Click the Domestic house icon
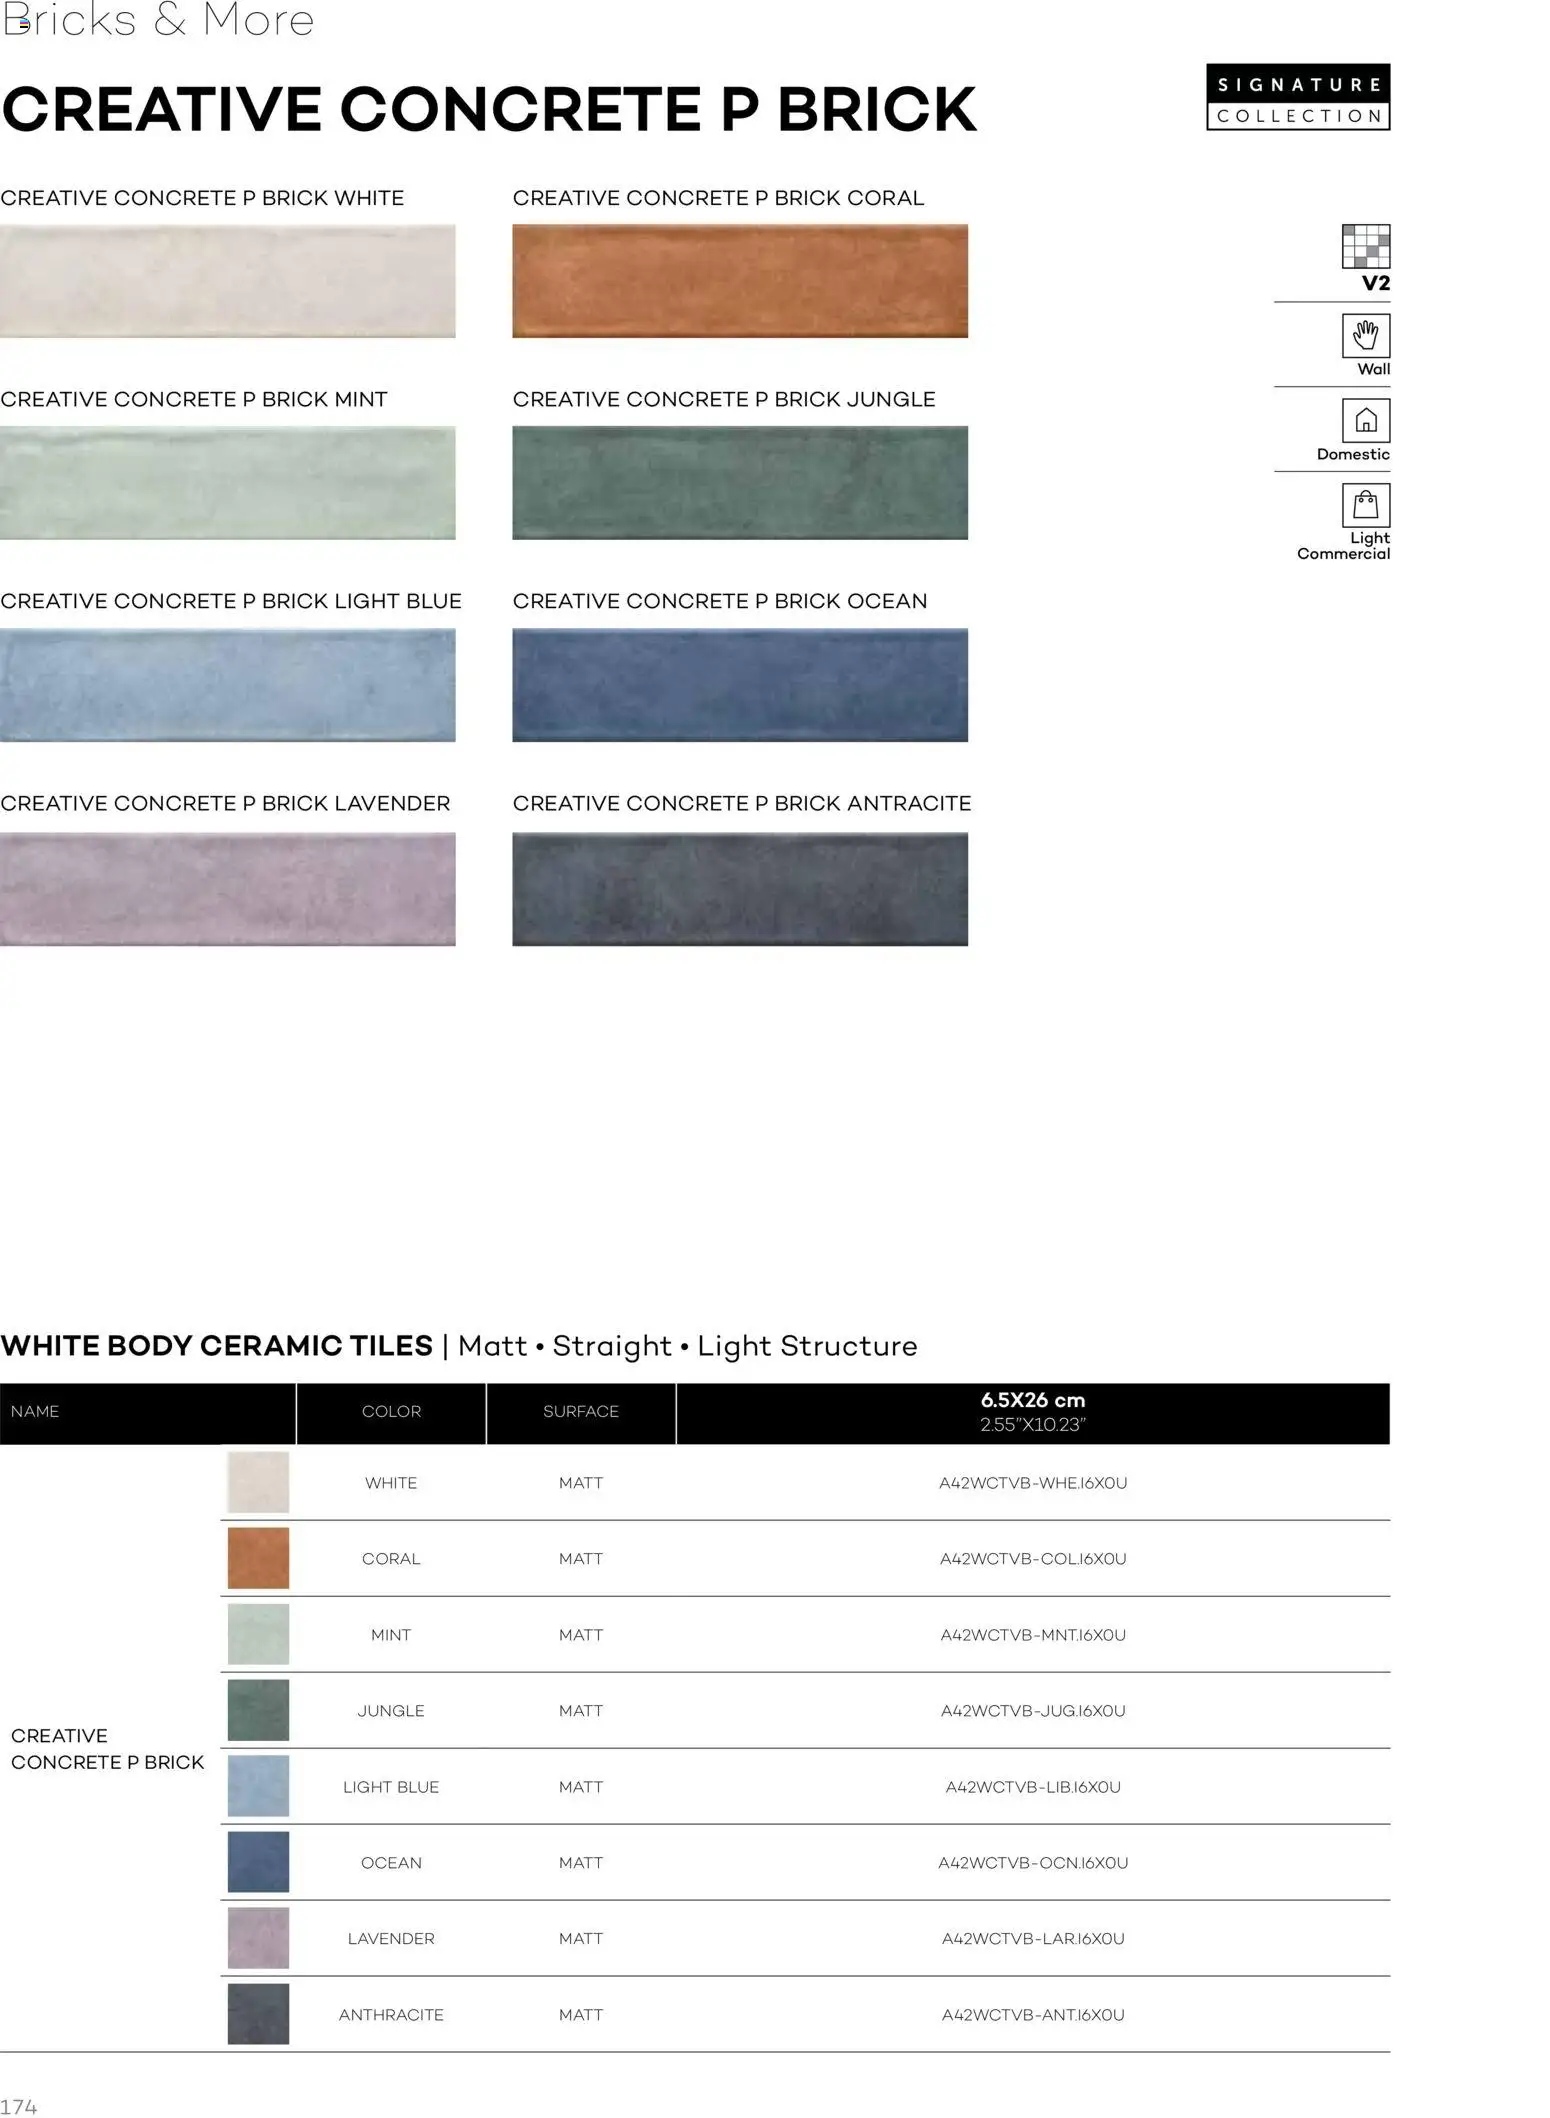Image resolution: width=1550 pixels, height=2118 pixels. 1365,421
